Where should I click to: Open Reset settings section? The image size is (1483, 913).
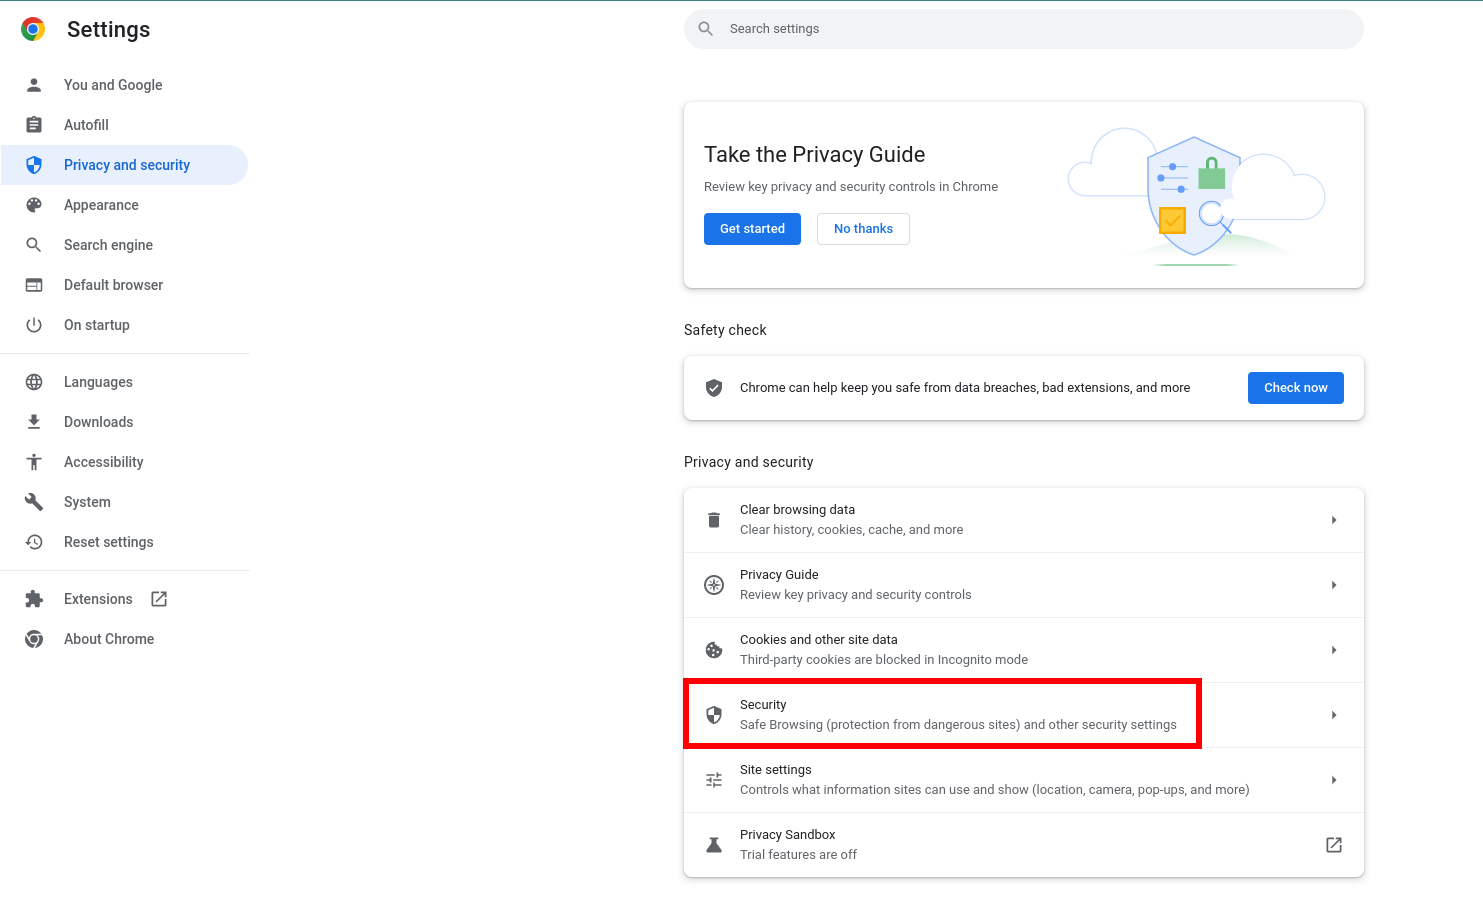pyautogui.click(x=124, y=542)
